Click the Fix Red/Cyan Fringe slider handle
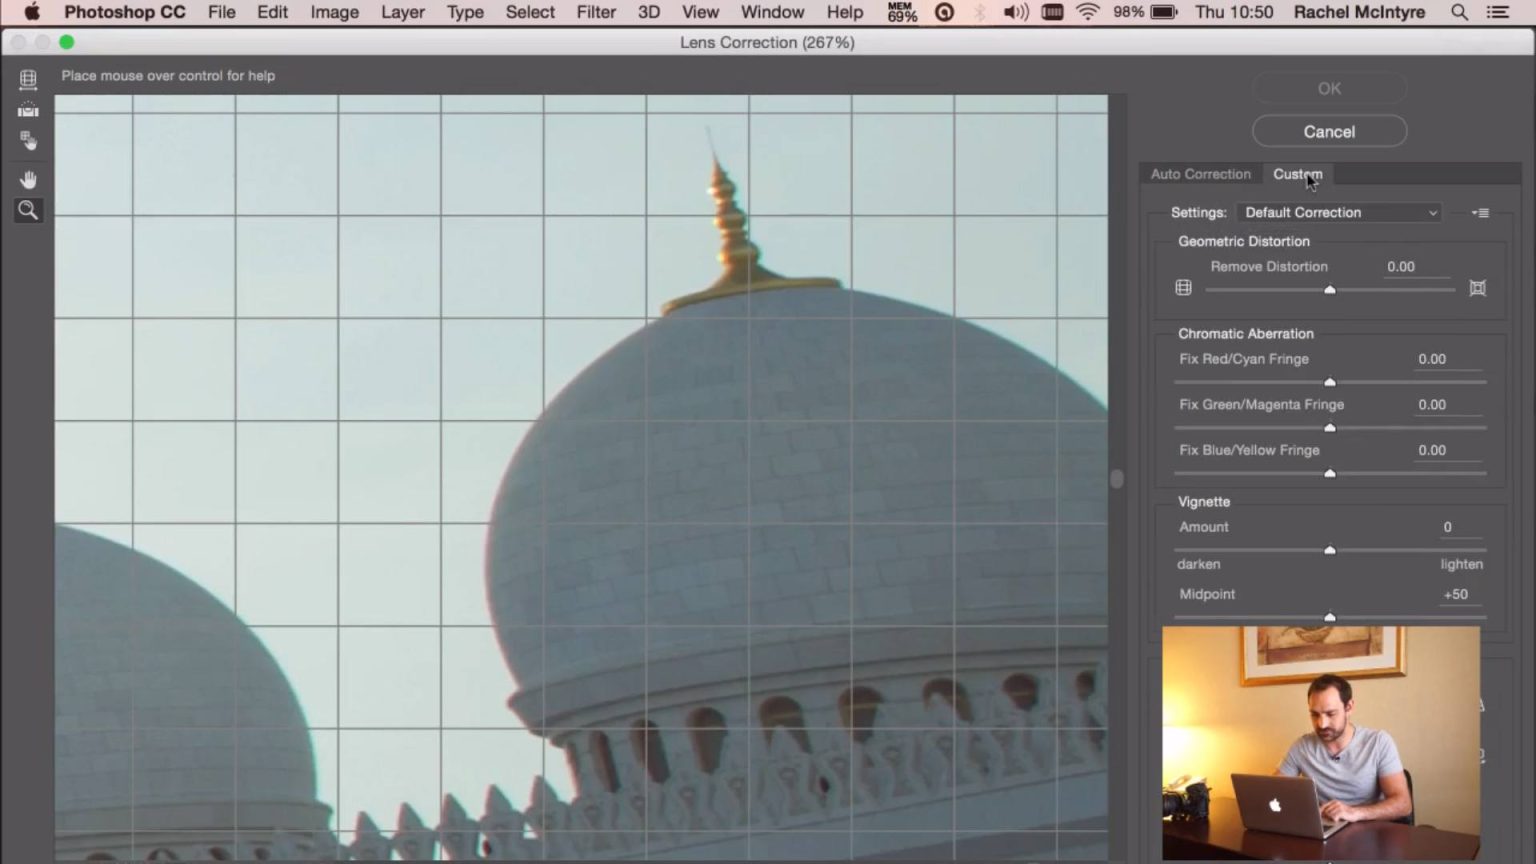This screenshot has width=1536, height=864. 1329,382
